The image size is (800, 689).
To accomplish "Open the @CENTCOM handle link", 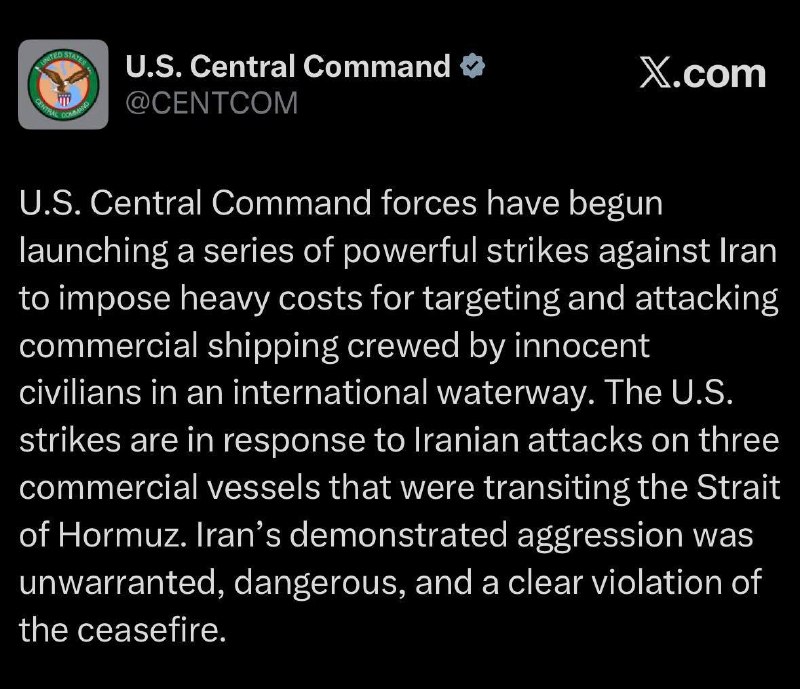I will coord(211,103).
